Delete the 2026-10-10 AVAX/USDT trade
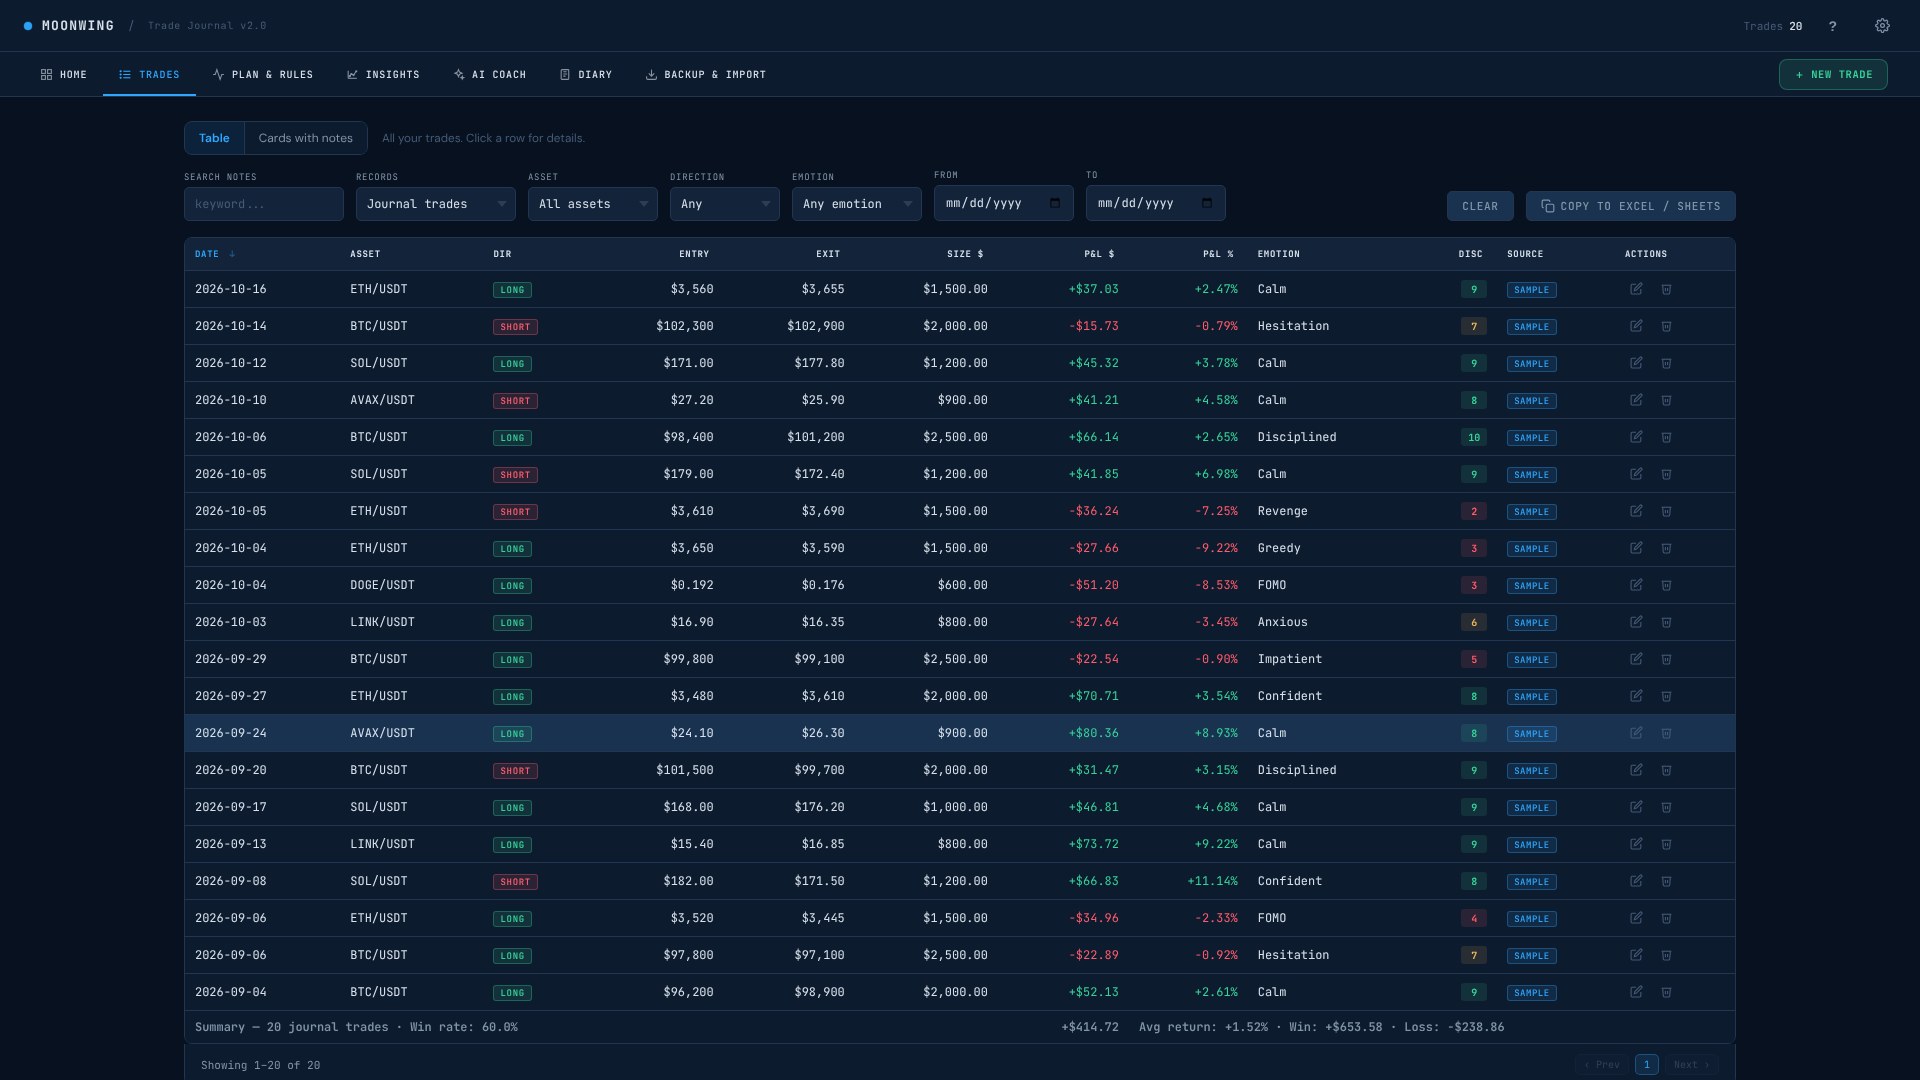Viewport: 1920px width, 1080px height. click(1666, 400)
